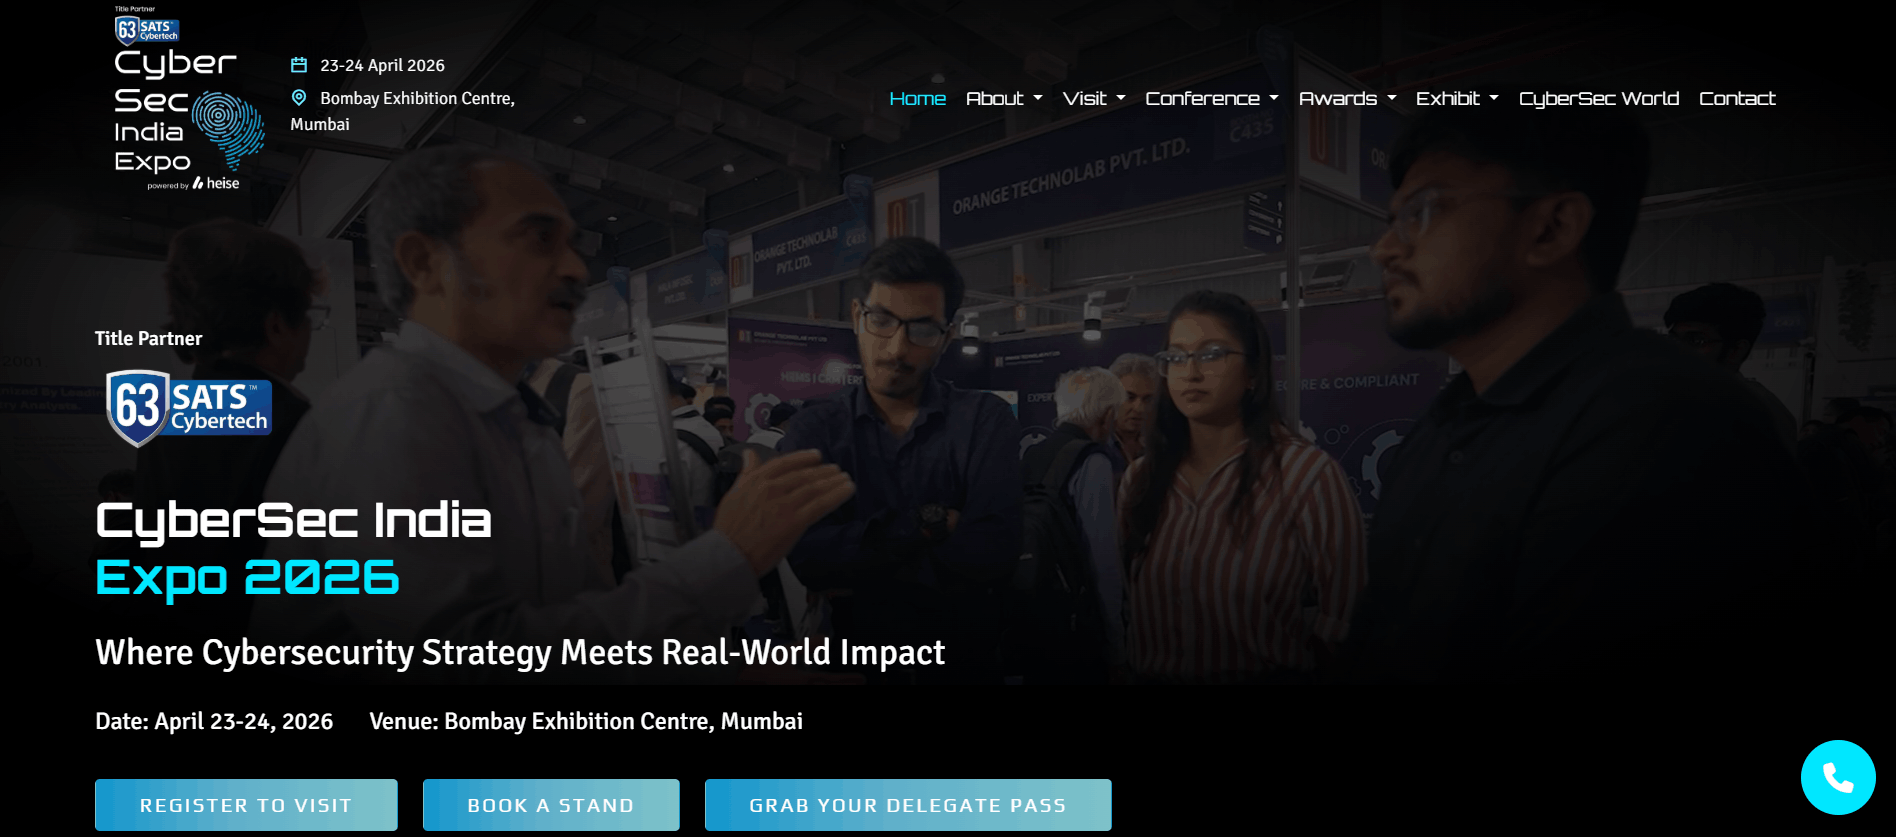Open the CyberSec World menu item
Screen dimensions: 1896x837
1599,98
